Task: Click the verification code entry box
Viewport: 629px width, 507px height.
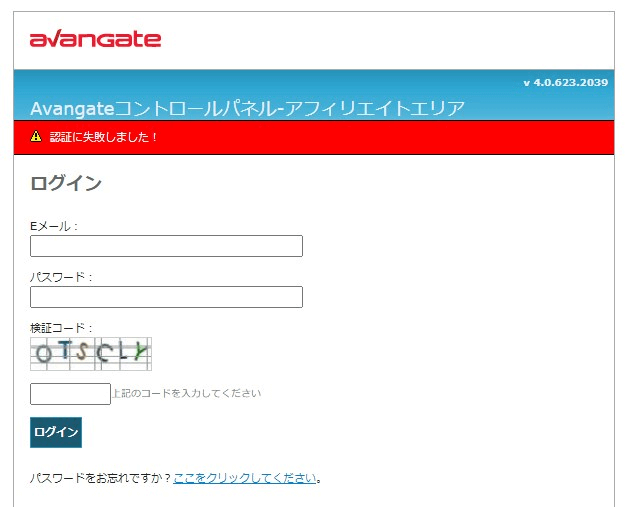Action: [x=70, y=394]
